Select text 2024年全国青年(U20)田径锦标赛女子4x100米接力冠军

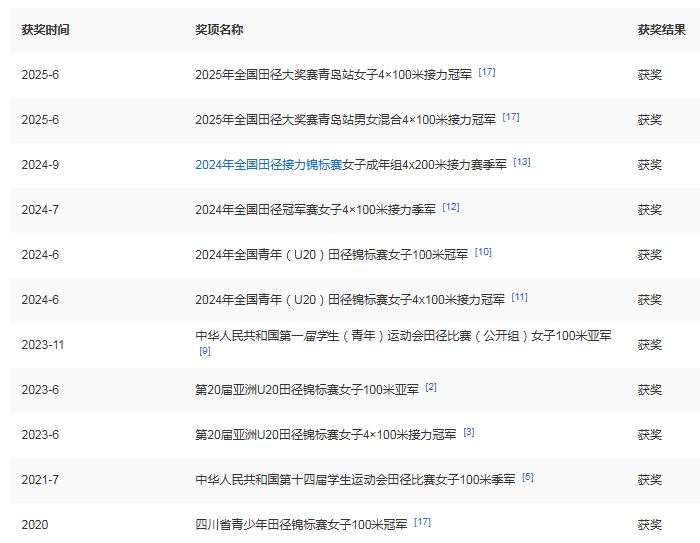[350, 300]
